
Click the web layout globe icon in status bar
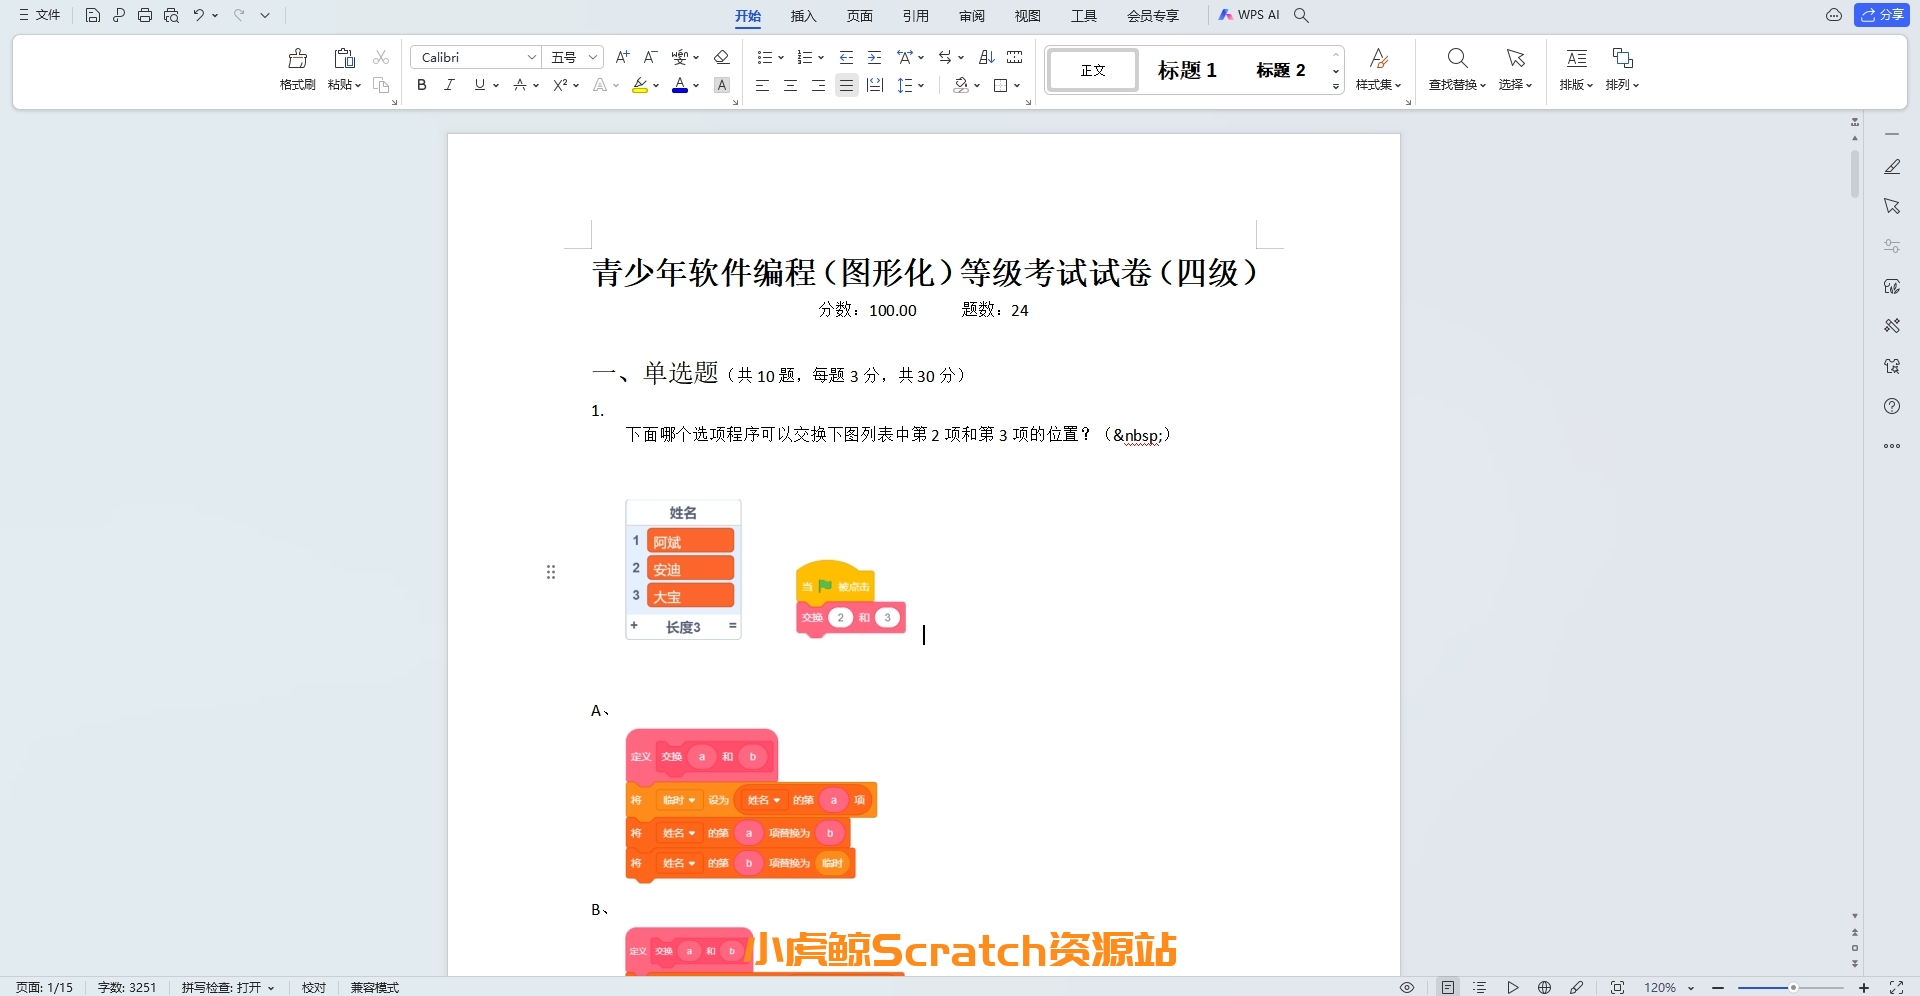click(x=1545, y=987)
